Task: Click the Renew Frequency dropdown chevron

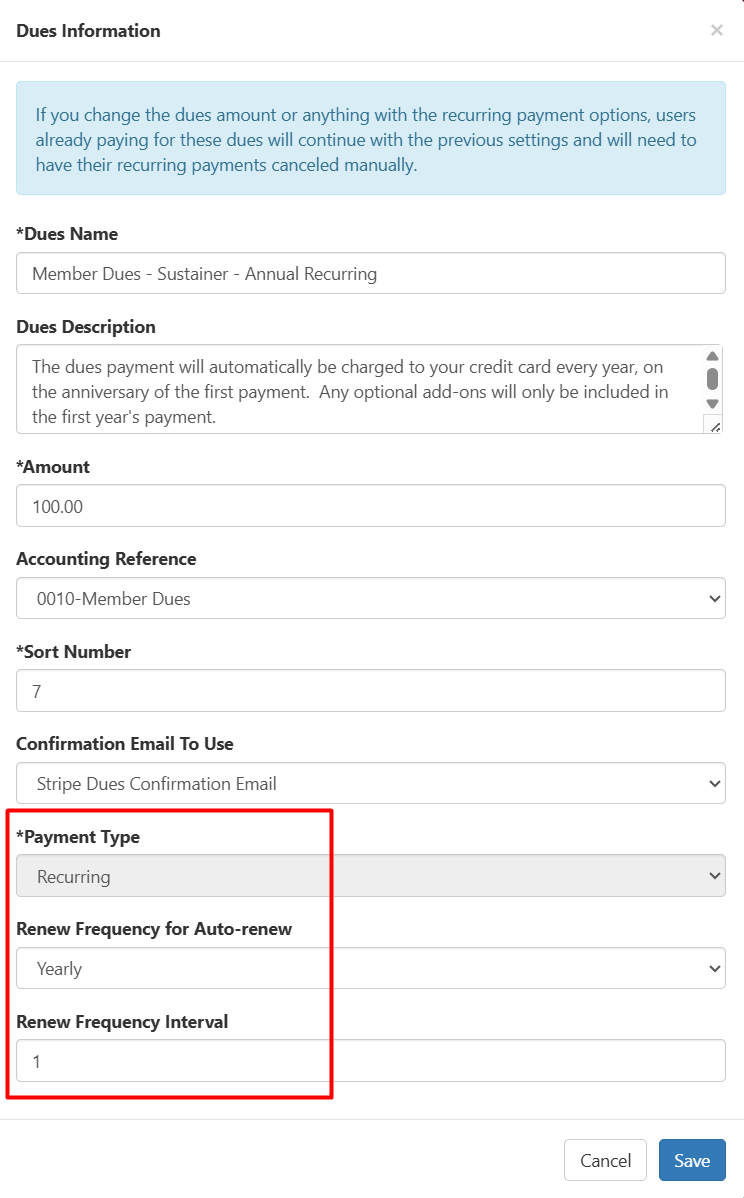Action: click(x=716, y=968)
